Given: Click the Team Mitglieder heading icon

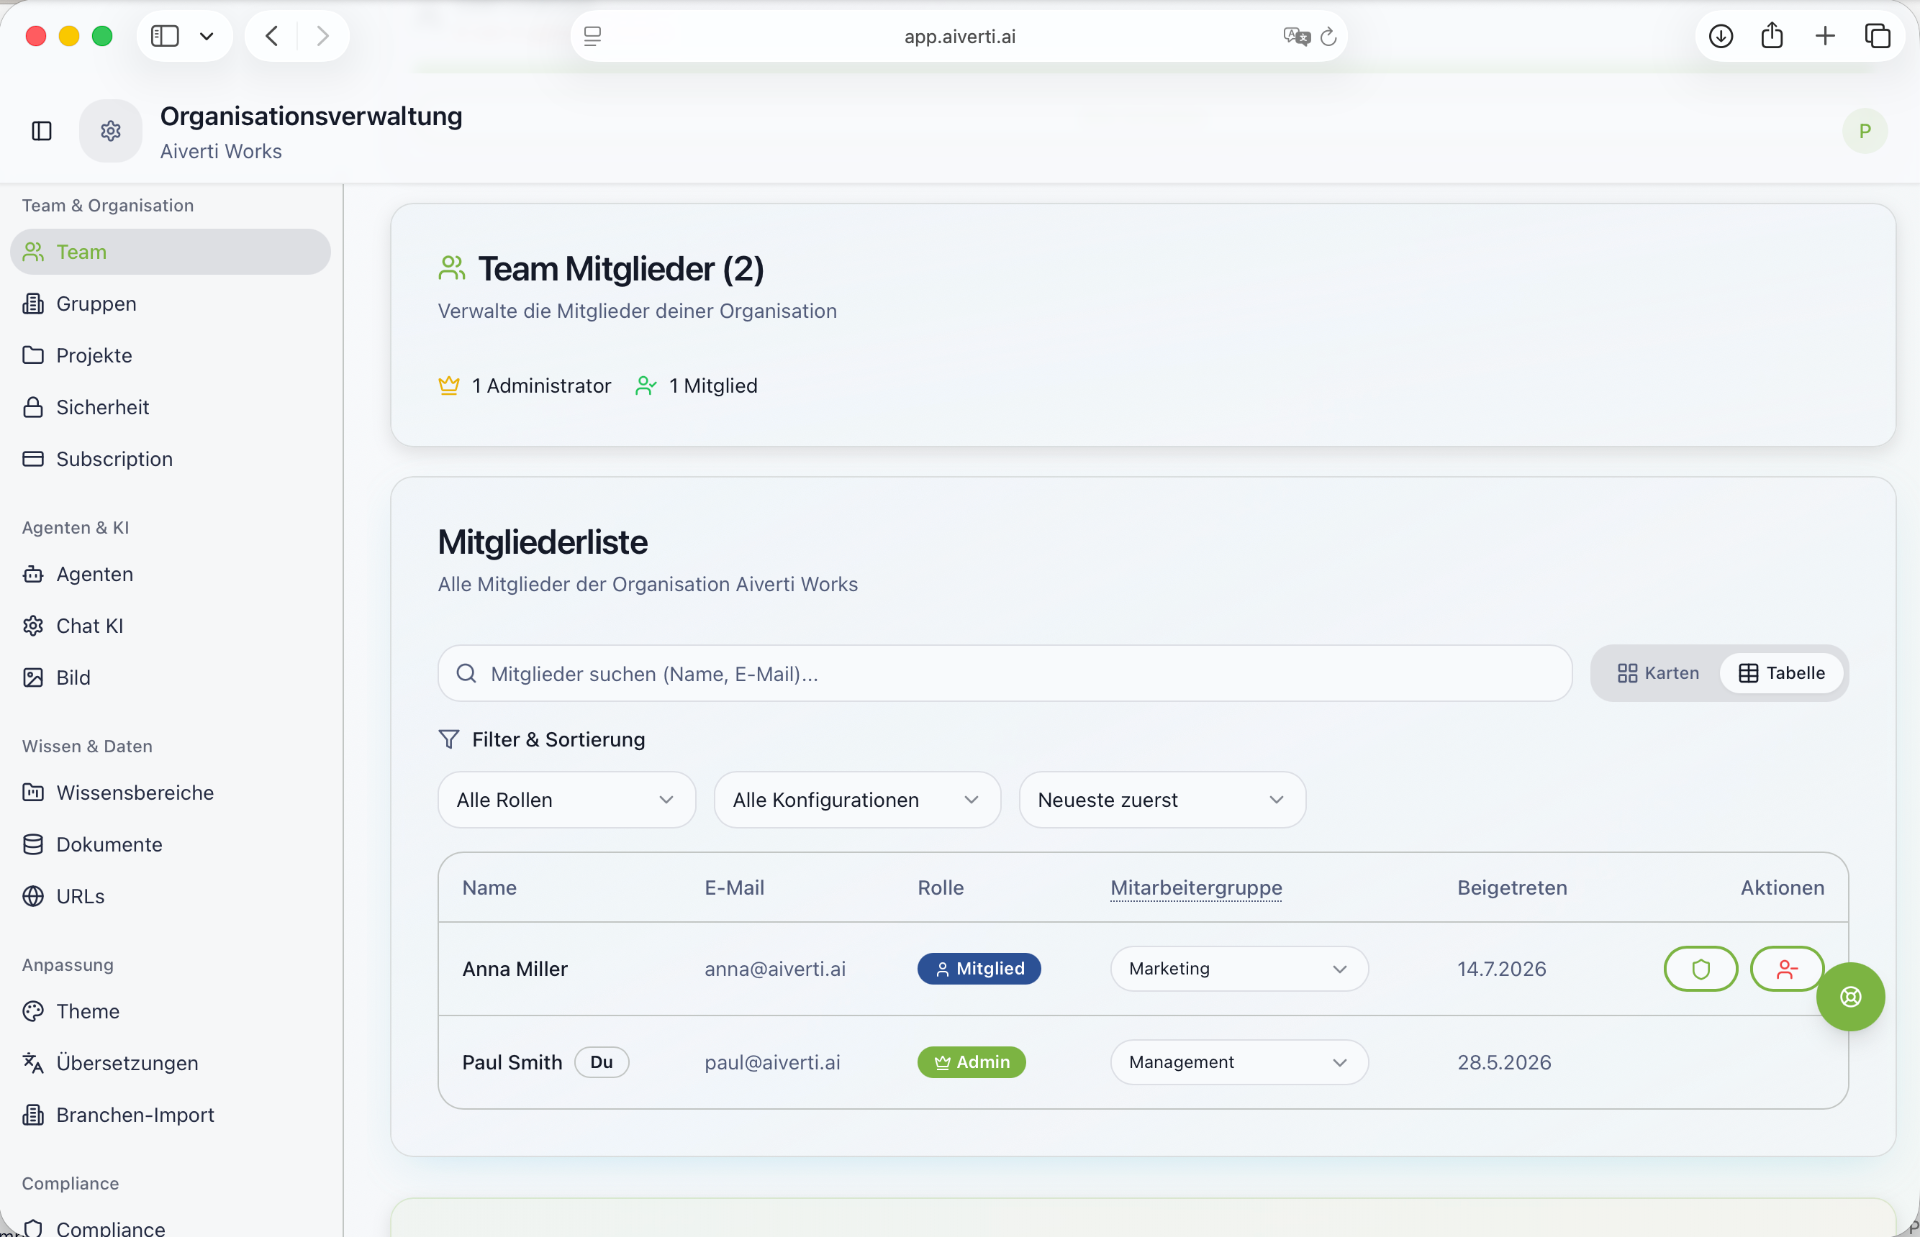Looking at the screenshot, I should click(x=452, y=268).
